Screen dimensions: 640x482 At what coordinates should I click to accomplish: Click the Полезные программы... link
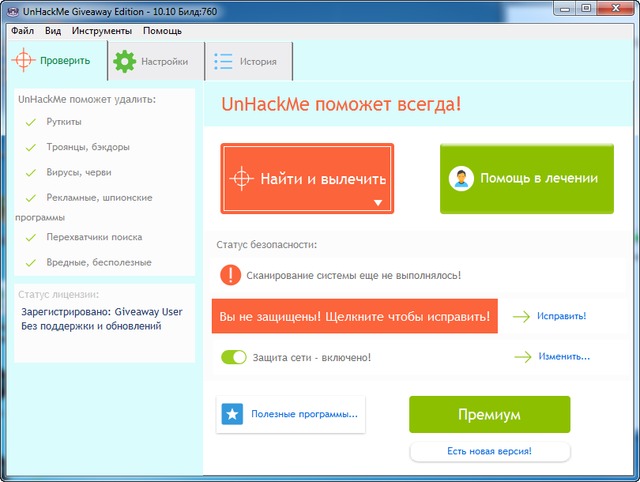click(x=304, y=414)
